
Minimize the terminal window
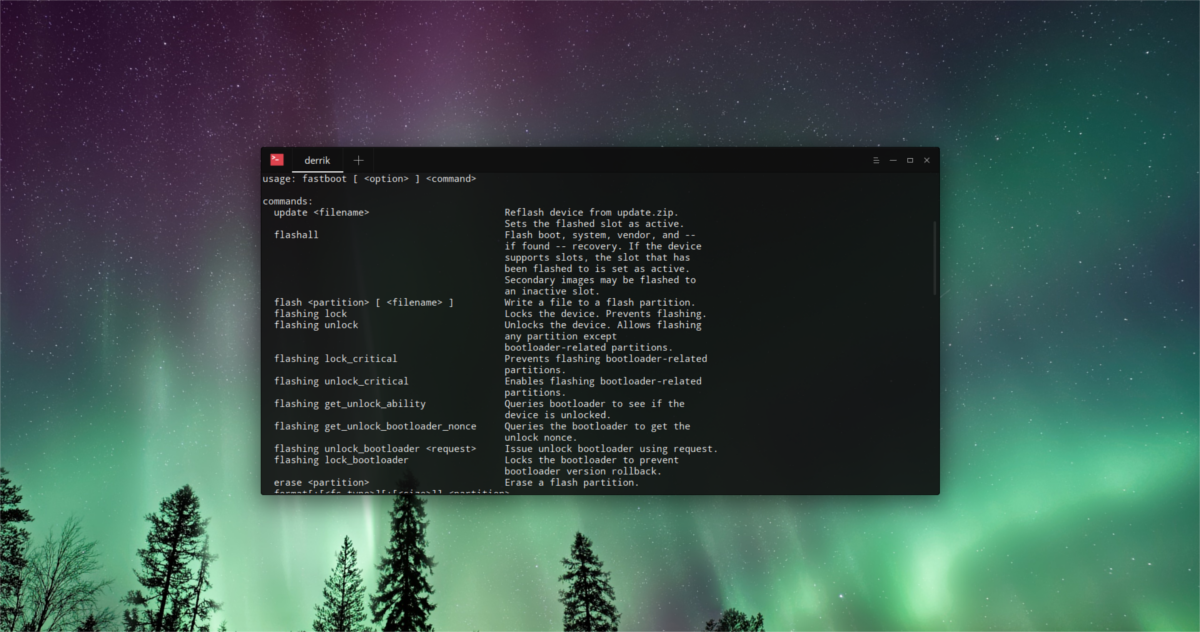[893, 160]
